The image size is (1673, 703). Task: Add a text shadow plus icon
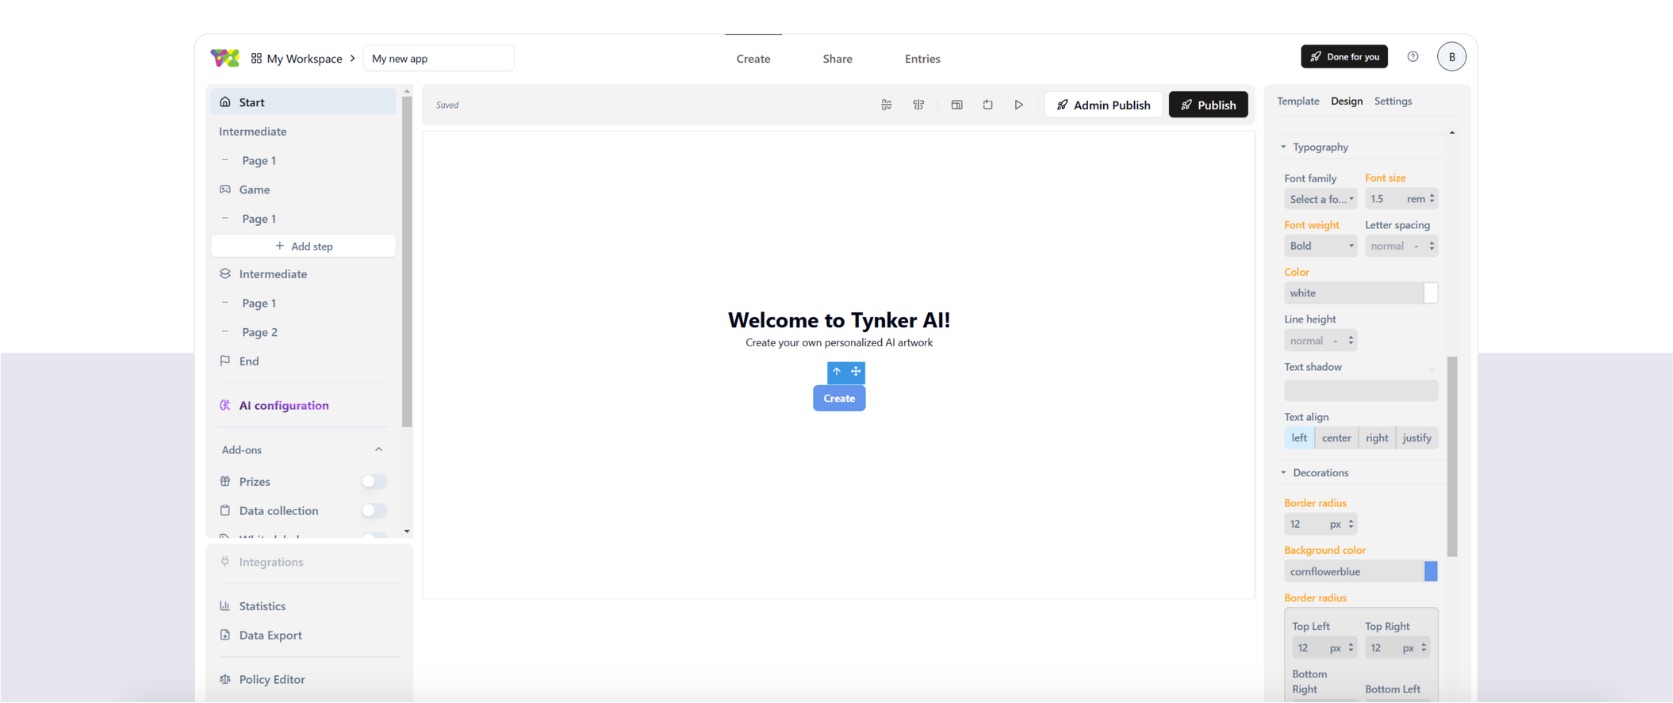pos(1432,369)
